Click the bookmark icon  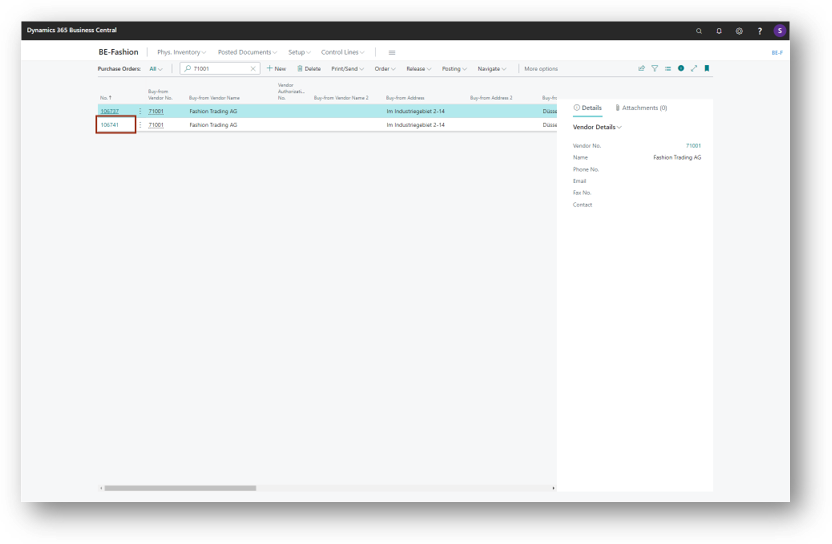(x=707, y=68)
